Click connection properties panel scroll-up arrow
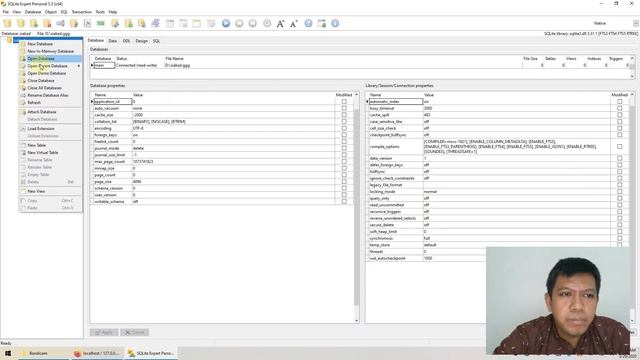The height and width of the screenshot is (360, 640). pyautogui.click(x=632, y=95)
